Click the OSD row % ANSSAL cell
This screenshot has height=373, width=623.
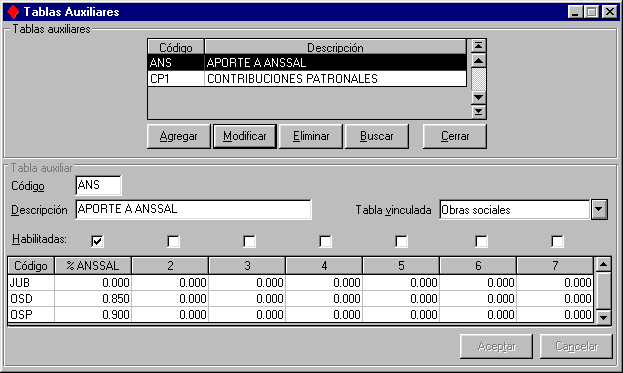pyautogui.click(x=93, y=299)
